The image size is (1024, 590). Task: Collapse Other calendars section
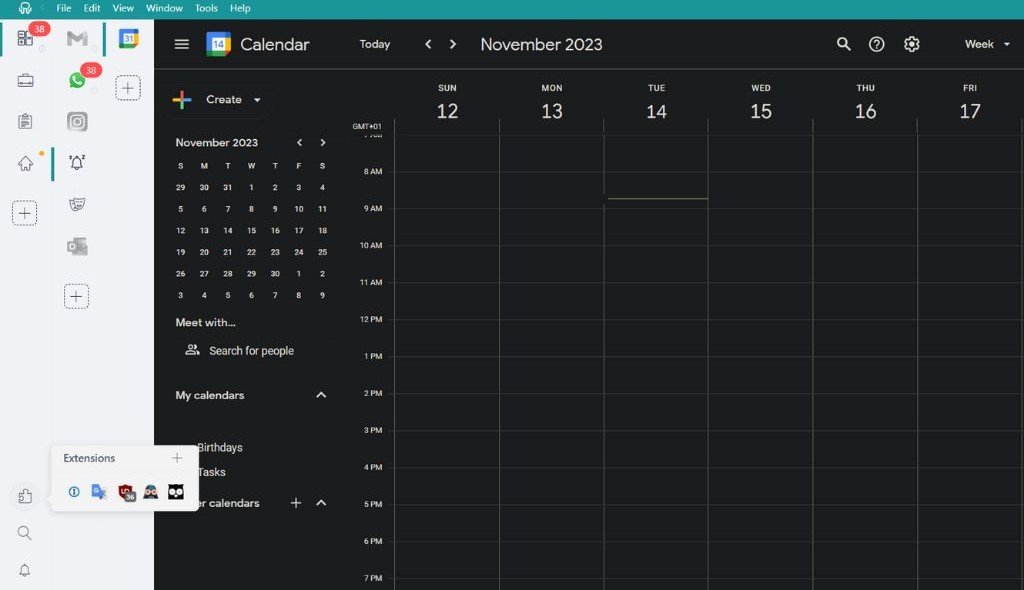pos(321,503)
